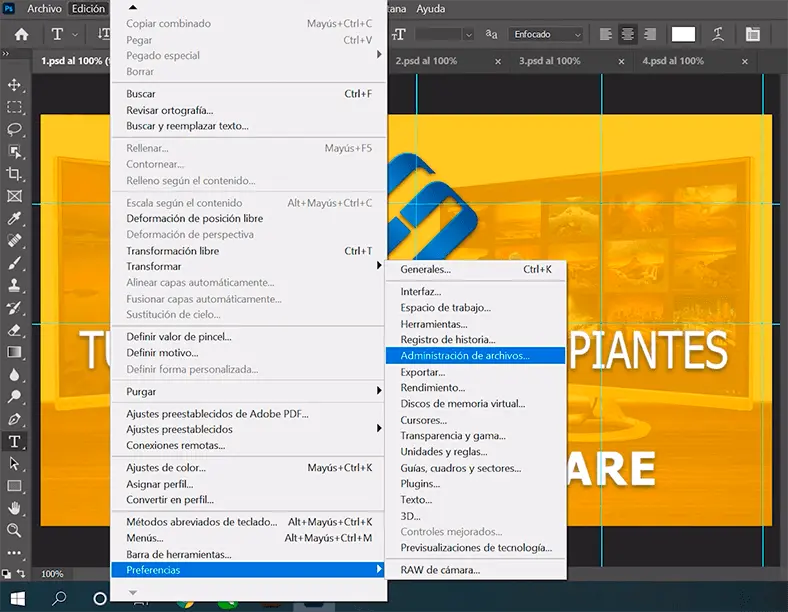Choose Transformación libre
Viewport: 788px width, 612px height.
coord(249,251)
